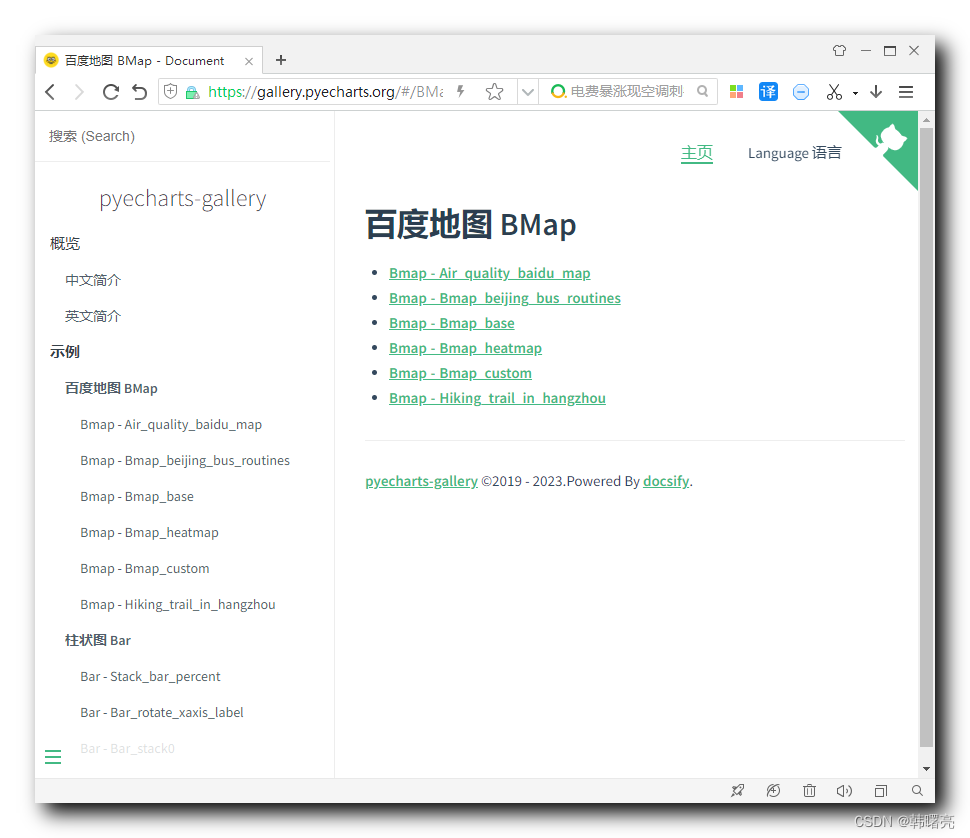Click the 主页 nav link
The width and height of the screenshot is (970, 838).
point(697,153)
